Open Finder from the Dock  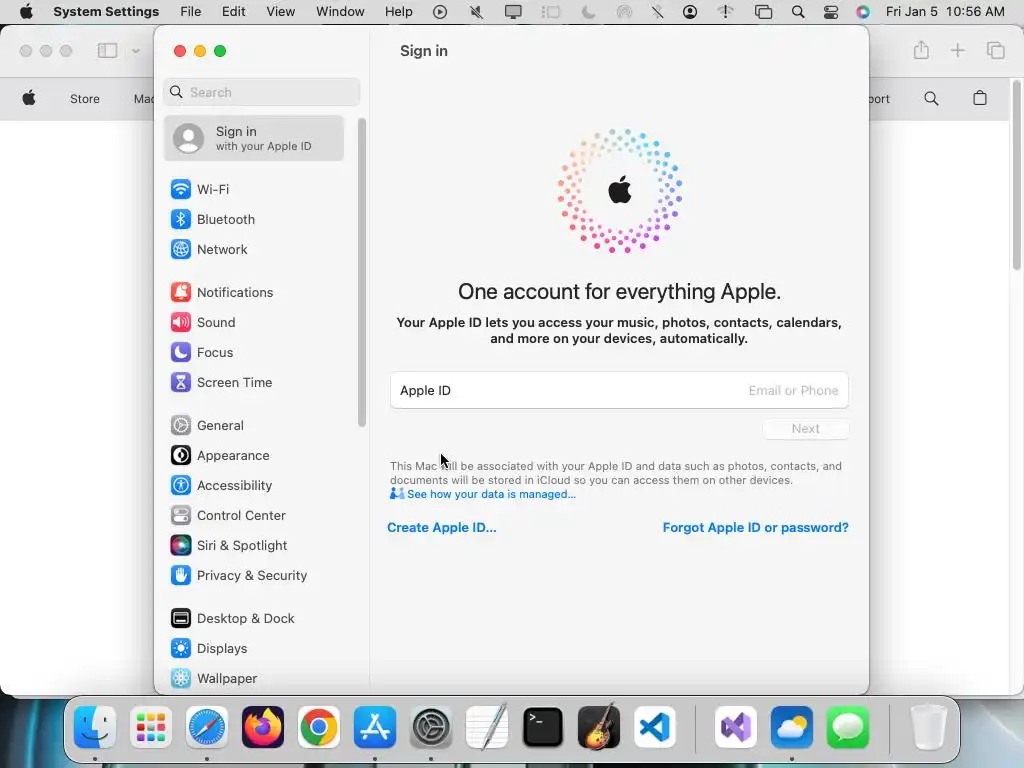(95, 727)
